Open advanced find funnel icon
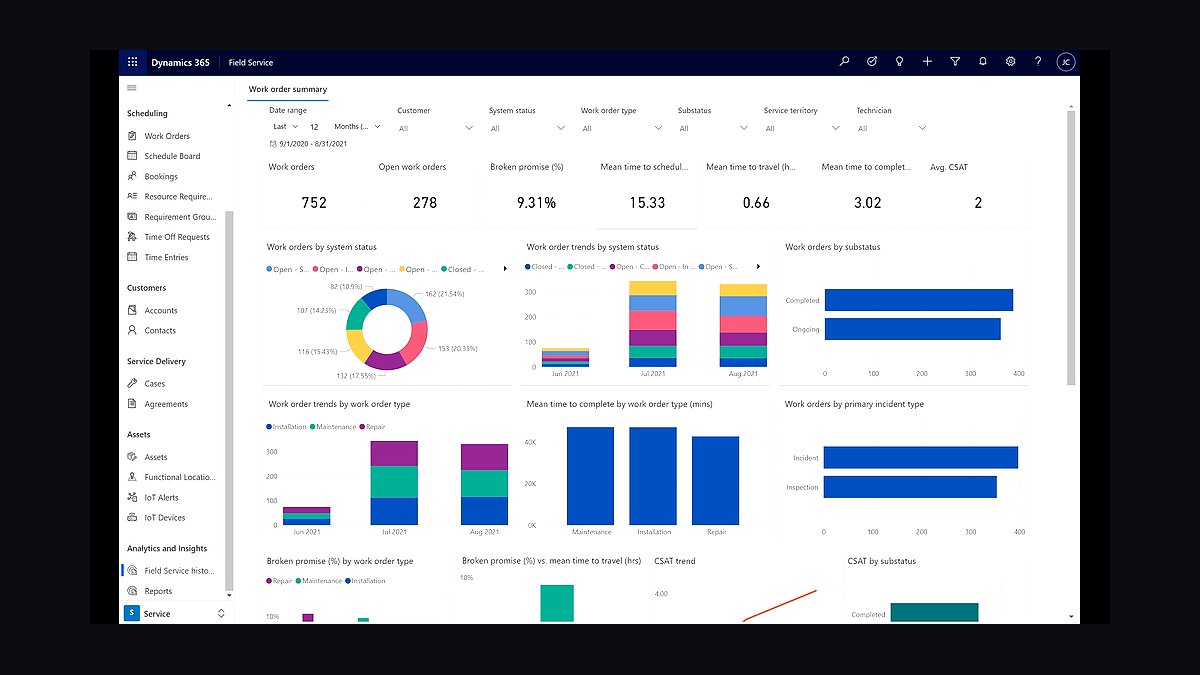Image resolution: width=1200 pixels, height=675 pixels. tap(955, 62)
